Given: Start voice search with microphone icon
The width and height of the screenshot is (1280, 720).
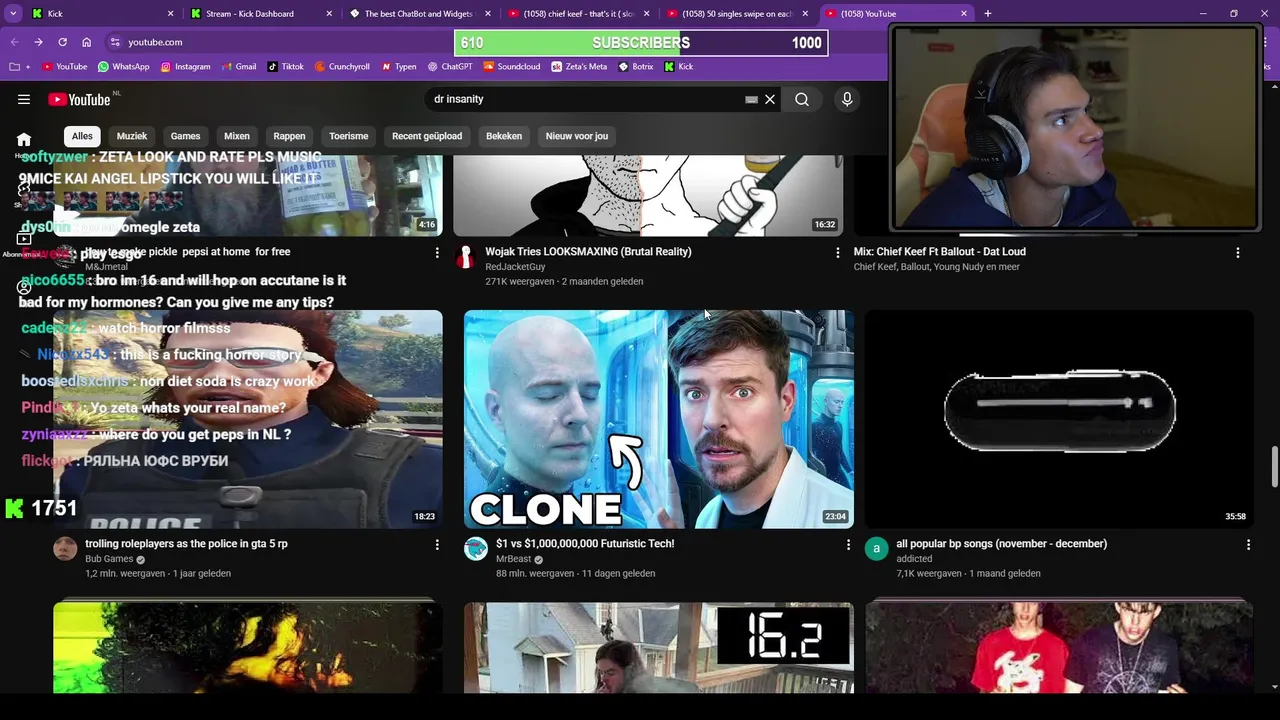Looking at the screenshot, I should point(847,99).
